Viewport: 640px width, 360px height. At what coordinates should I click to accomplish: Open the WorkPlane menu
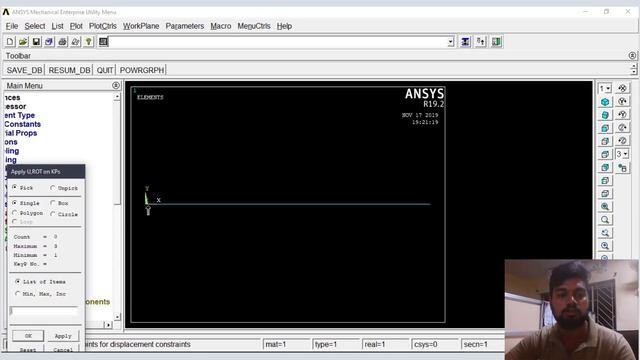pos(141,26)
